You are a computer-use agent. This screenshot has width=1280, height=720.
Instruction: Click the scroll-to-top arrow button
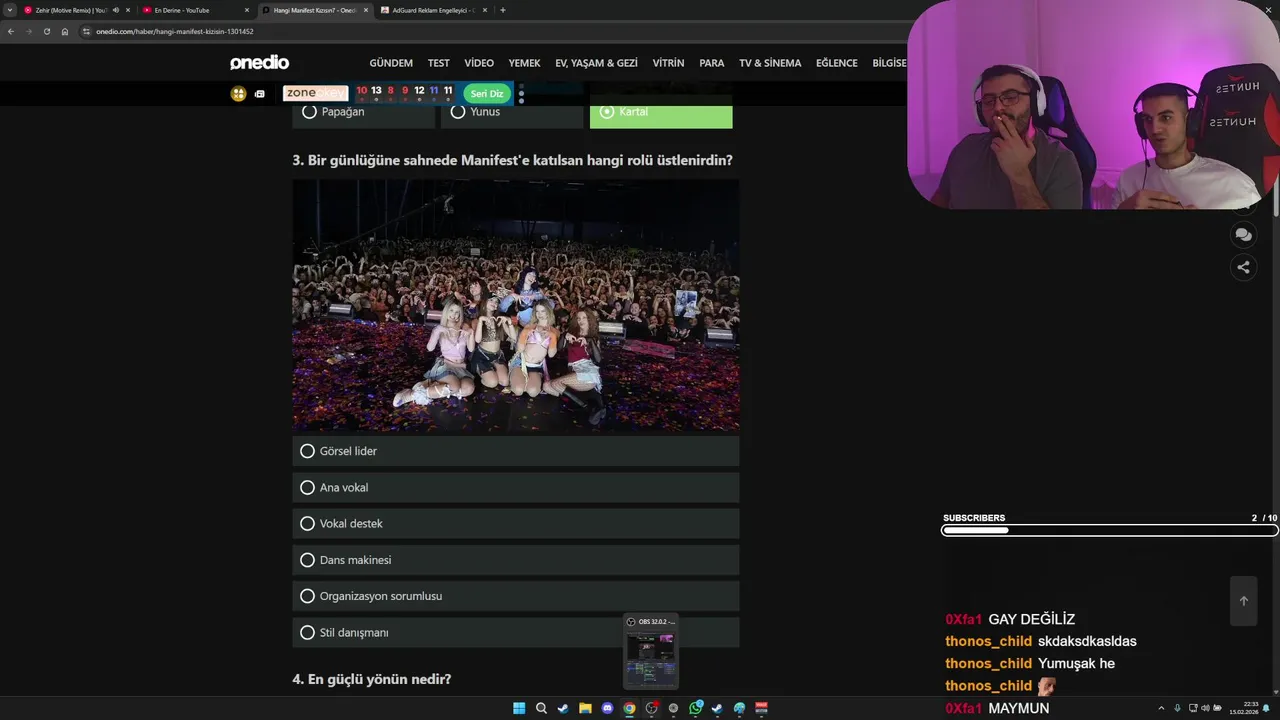click(x=1243, y=601)
